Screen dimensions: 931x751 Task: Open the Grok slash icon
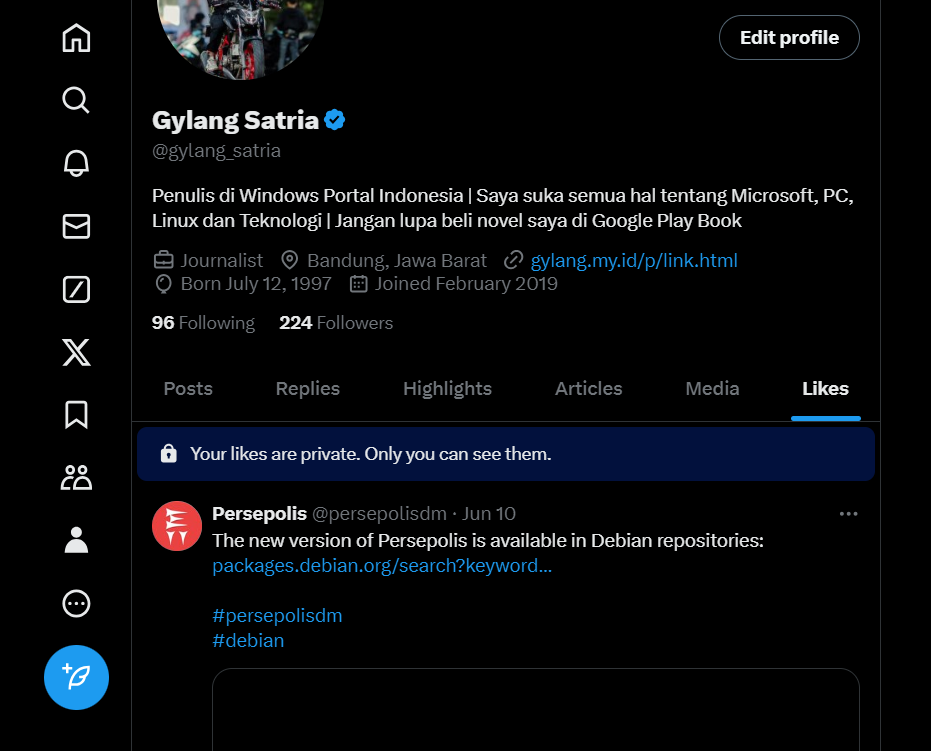coord(76,290)
